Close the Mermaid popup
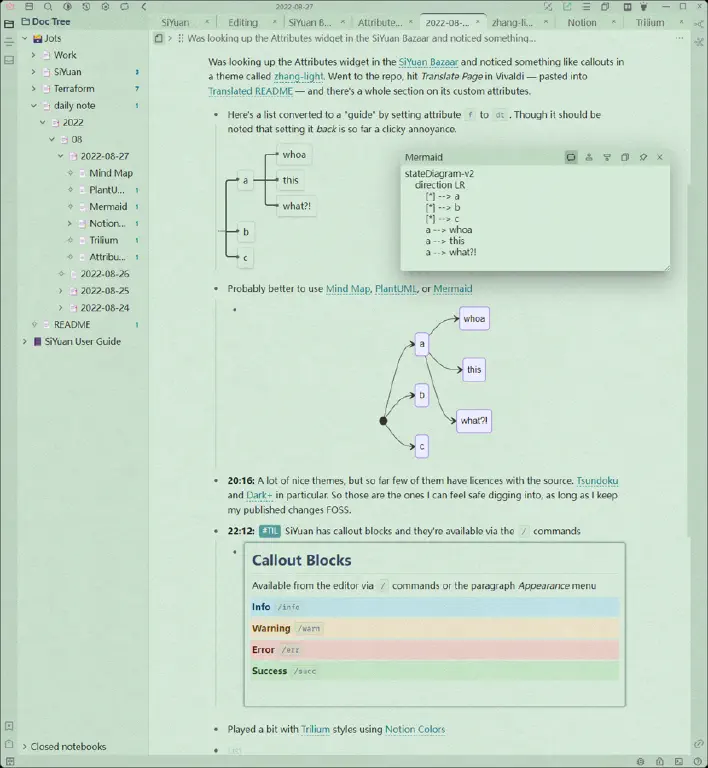The width and height of the screenshot is (708, 768). tap(660, 157)
